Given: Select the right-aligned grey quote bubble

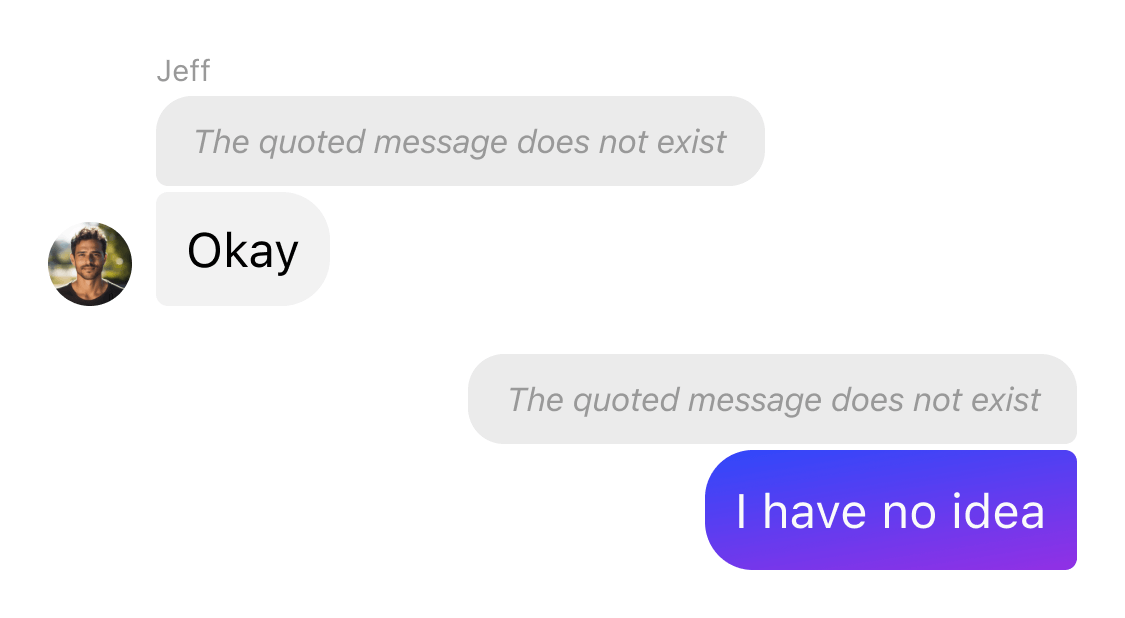Looking at the screenshot, I should (x=772, y=398).
